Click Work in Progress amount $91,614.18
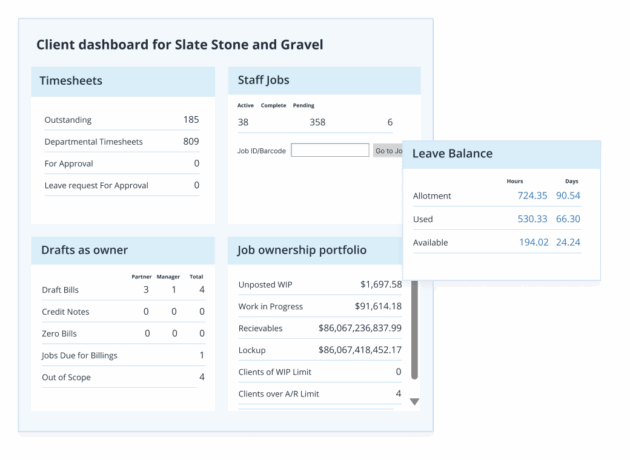Screen dimensions: 630x460 click(378, 306)
